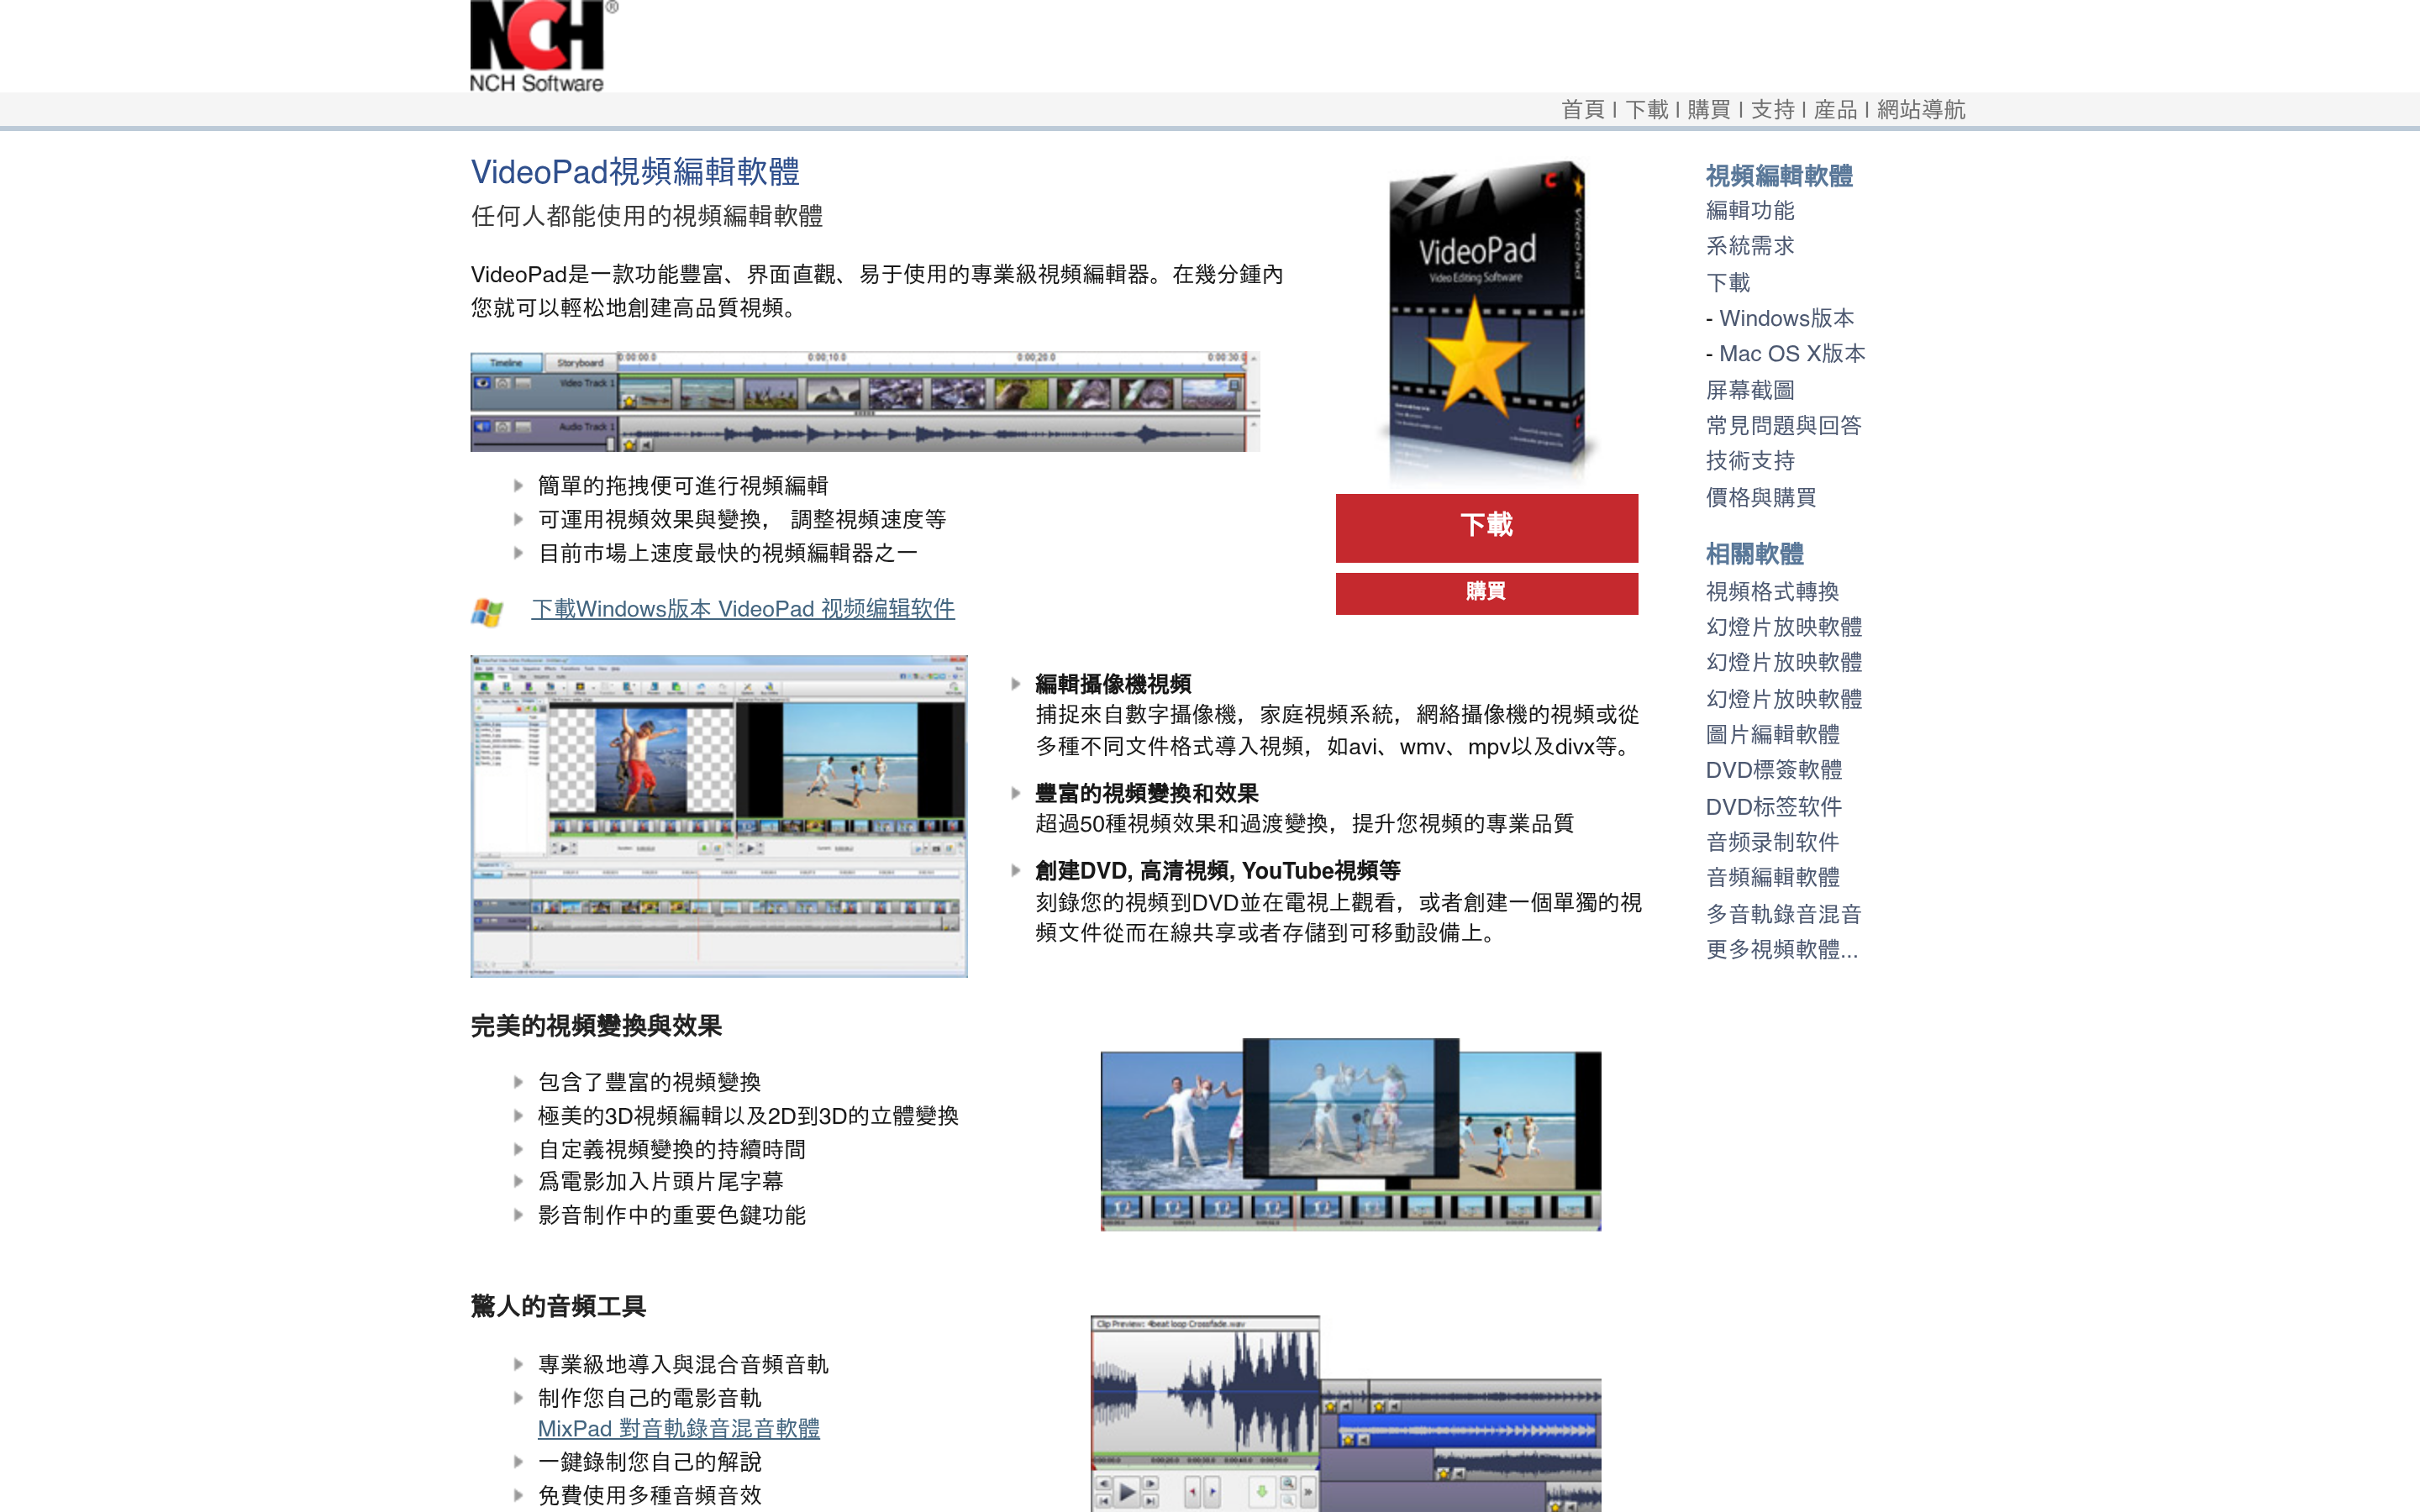2420x1512 pixels.
Task: Open 技術支持 sidebar link
Action: tap(1750, 461)
